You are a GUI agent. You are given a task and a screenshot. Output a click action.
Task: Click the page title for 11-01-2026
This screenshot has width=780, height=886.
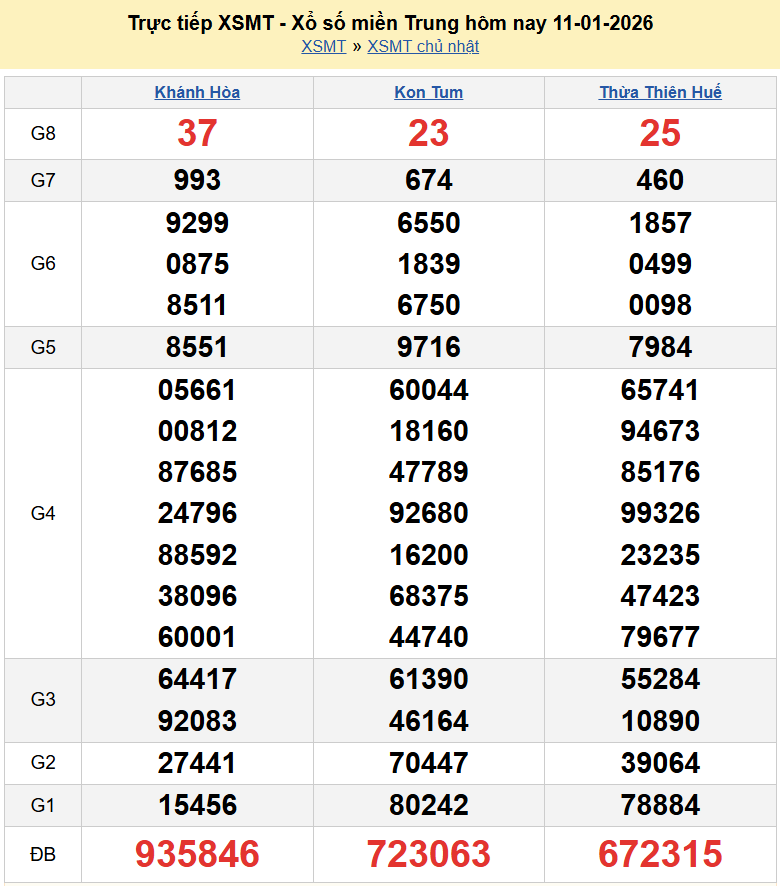pyautogui.click(x=390, y=23)
